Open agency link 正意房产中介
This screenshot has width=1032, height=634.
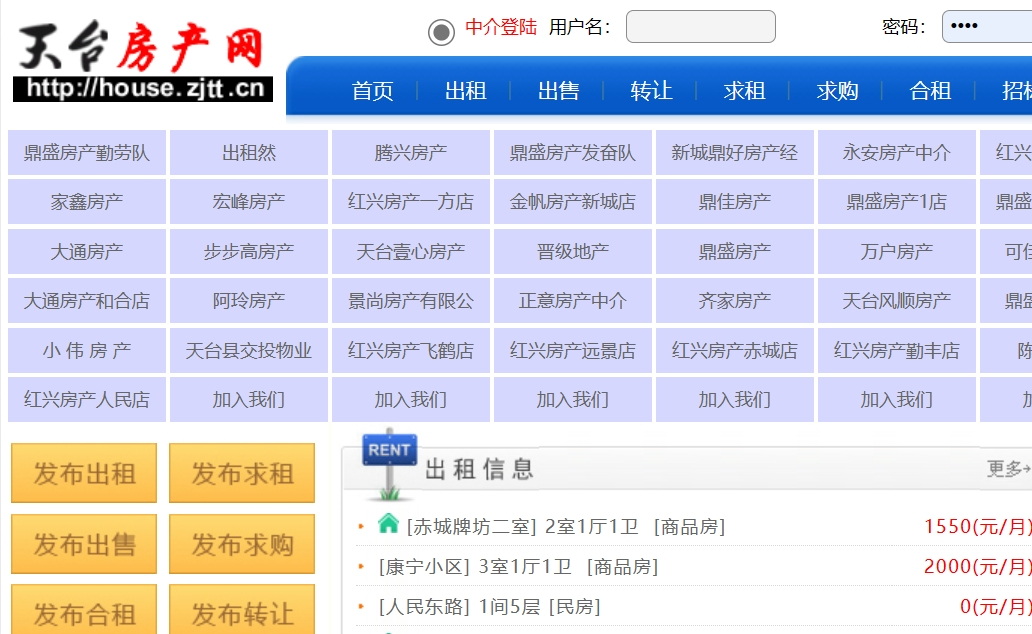coord(573,301)
